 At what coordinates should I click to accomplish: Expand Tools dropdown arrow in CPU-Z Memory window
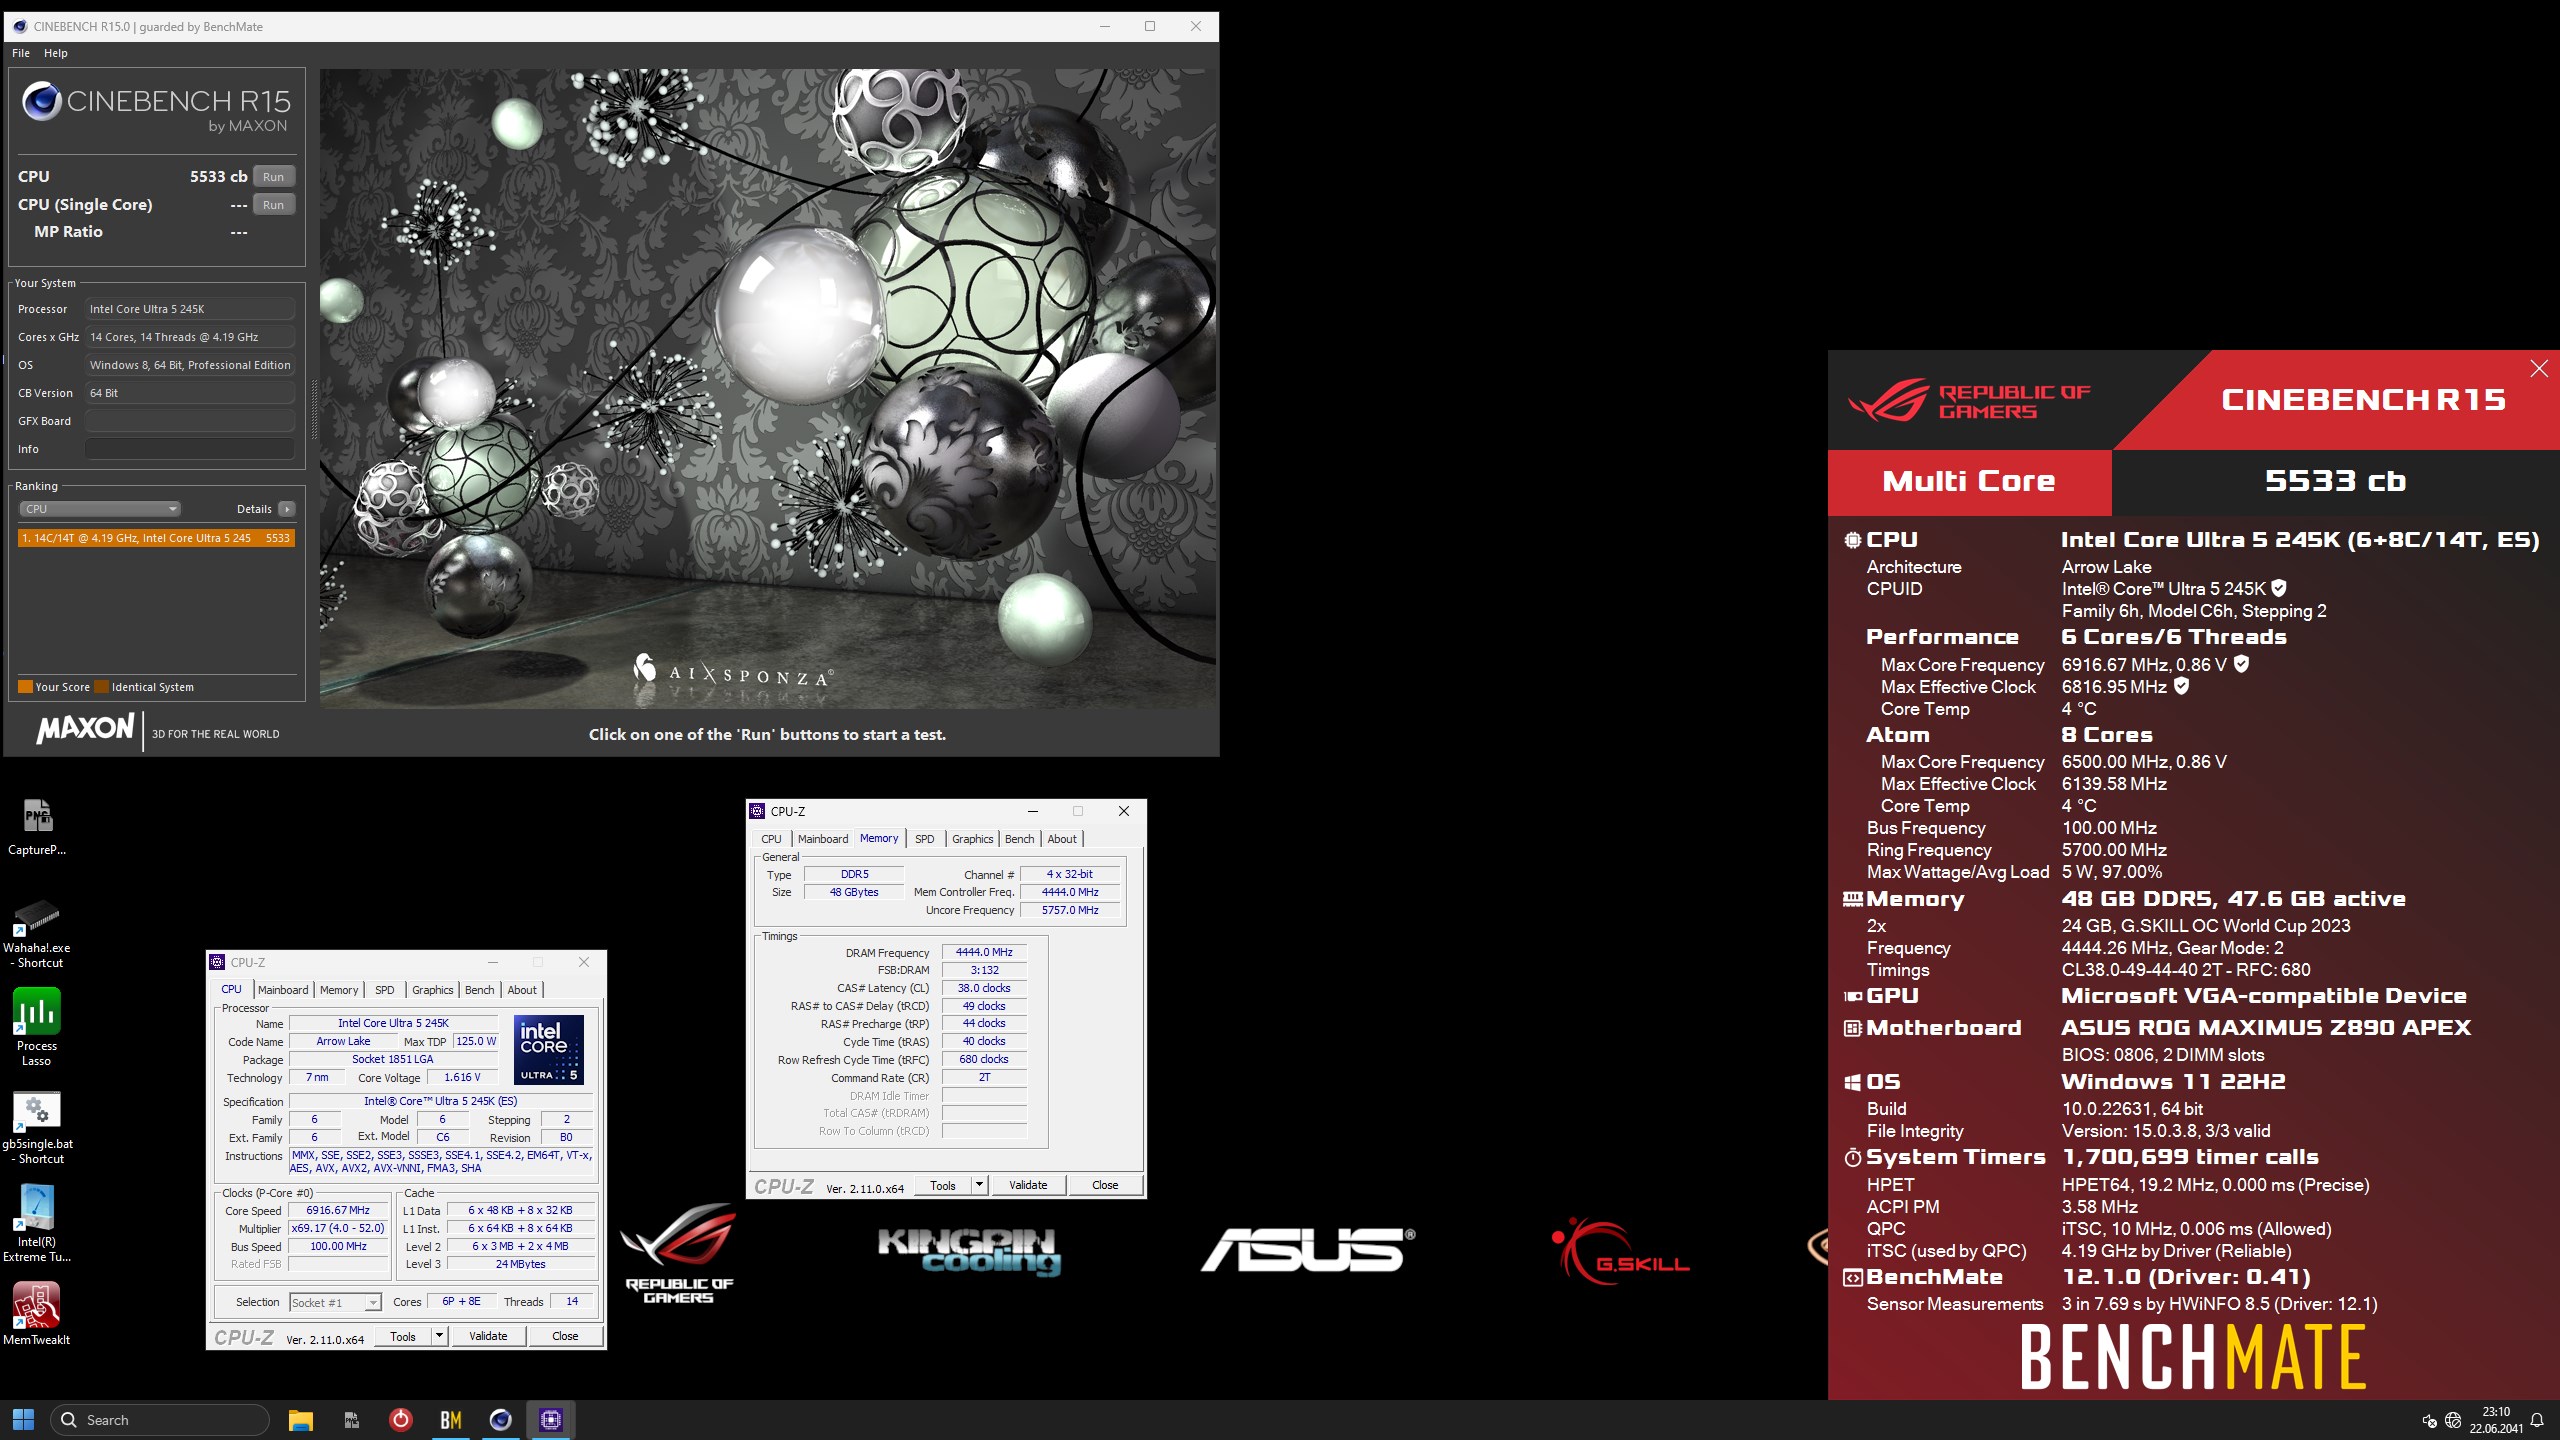click(x=979, y=1185)
